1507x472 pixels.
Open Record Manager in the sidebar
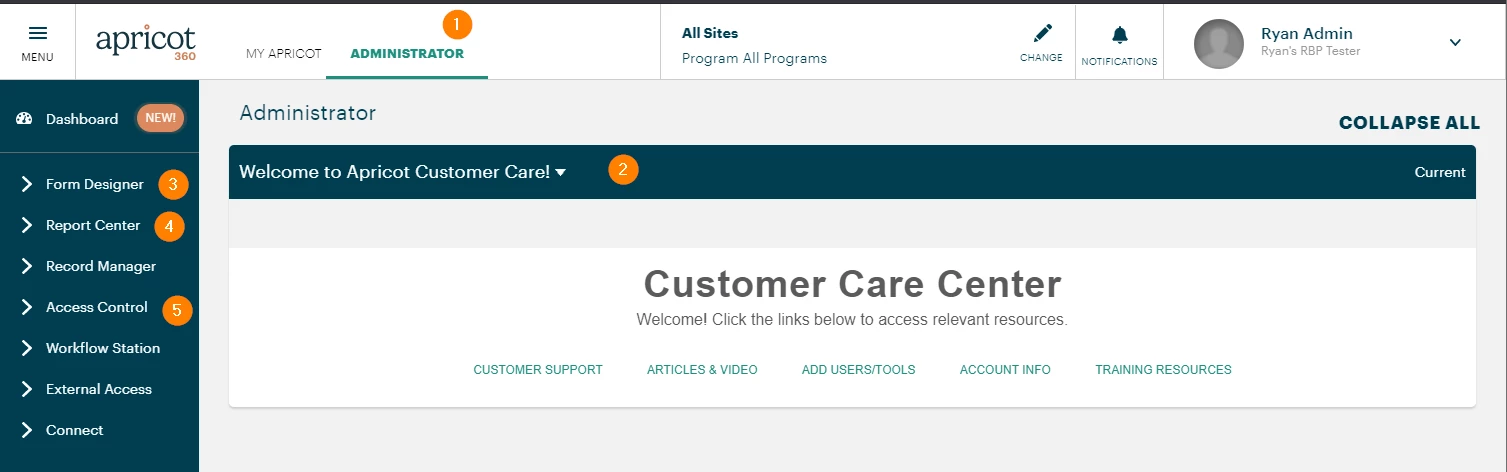pos(101,266)
